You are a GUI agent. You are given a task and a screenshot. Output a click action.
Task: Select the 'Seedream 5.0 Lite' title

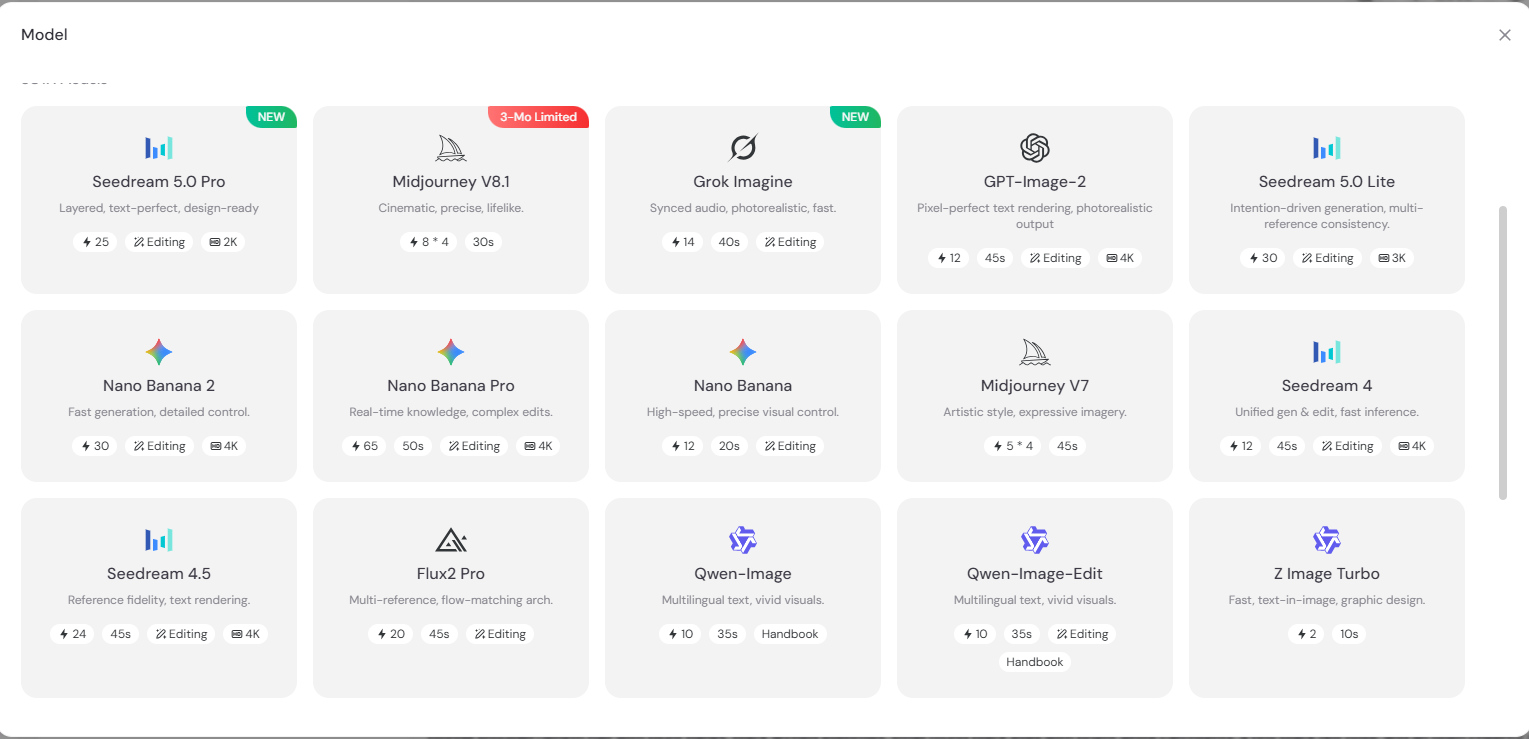(x=1327, y=182)
